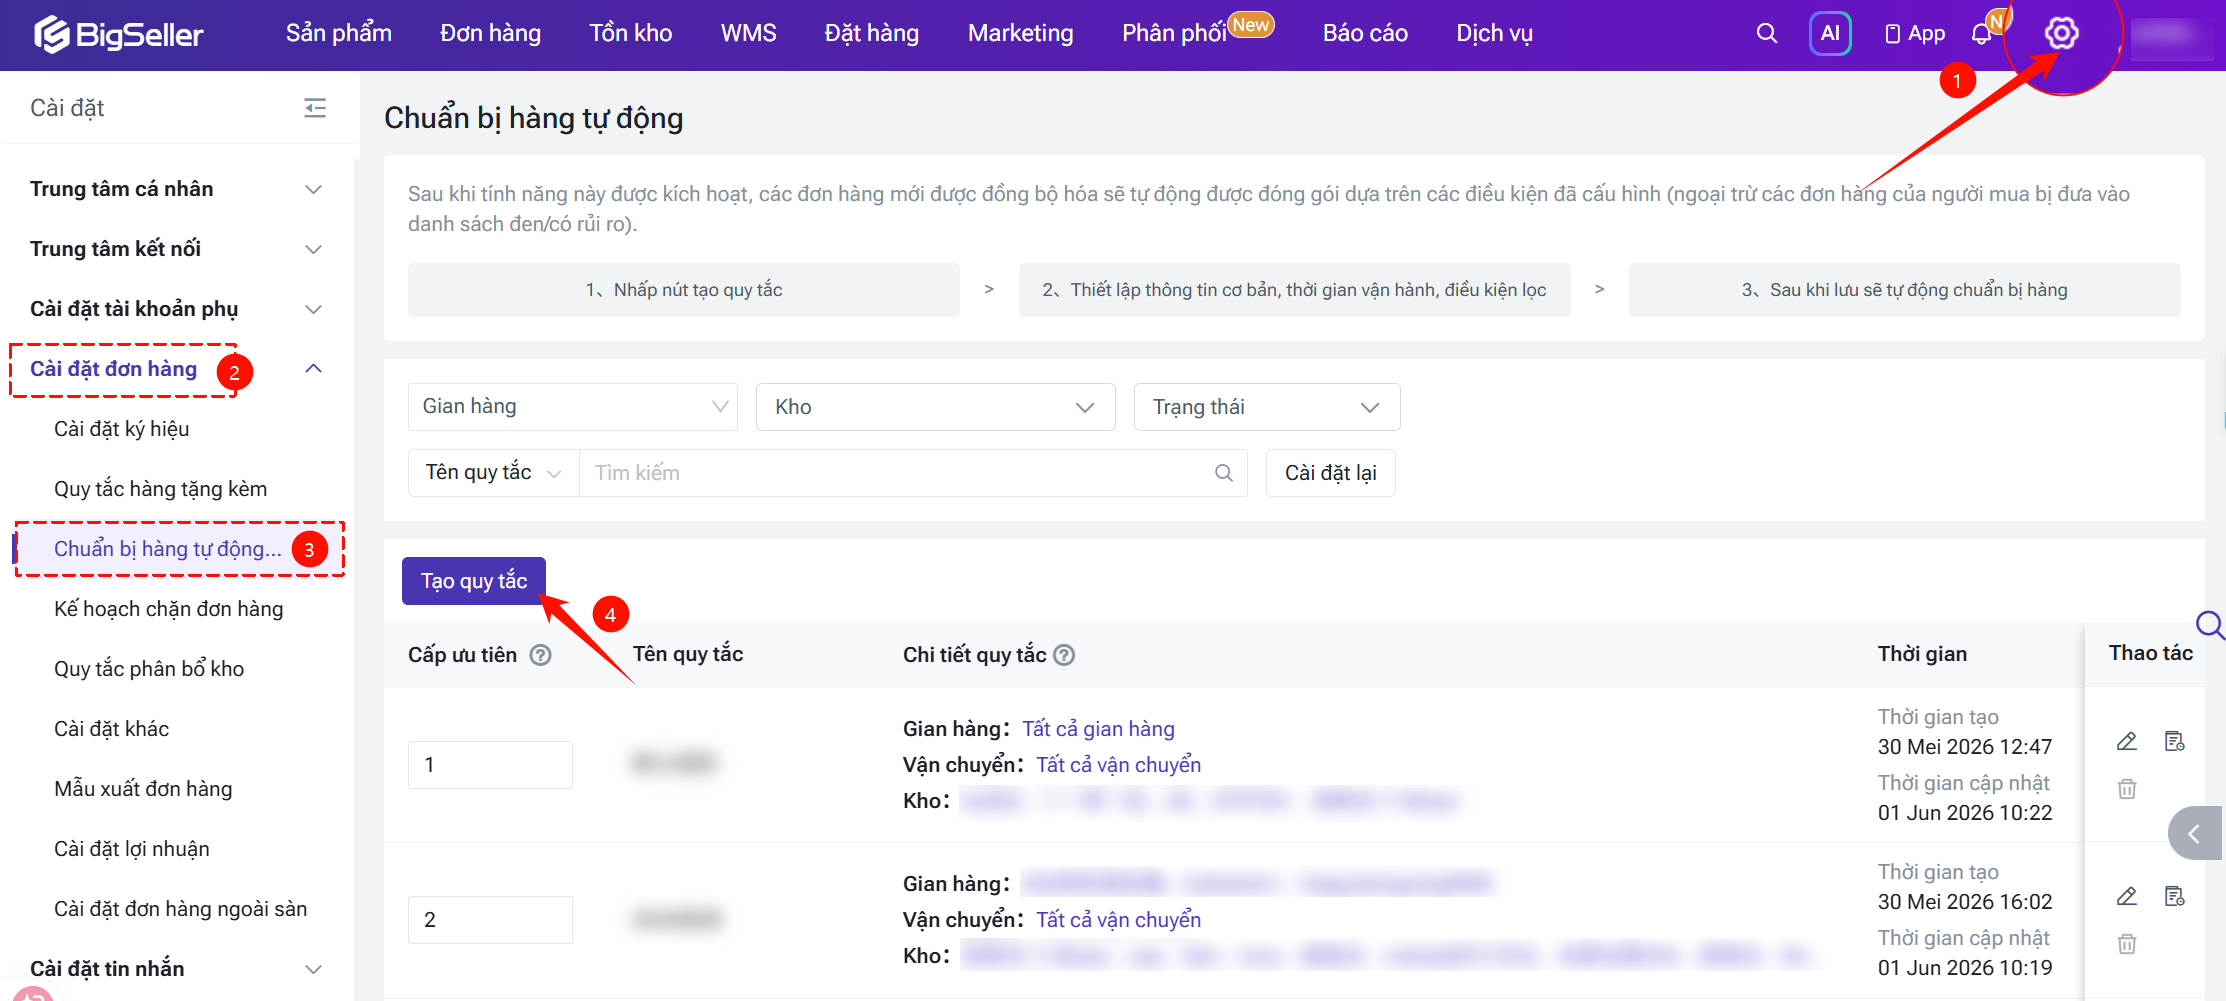Viewport: 2226px width, 1001px height.
Task: Open the Dịch vụ menu
Action: pyautogui.click(x=1495, y=33)
